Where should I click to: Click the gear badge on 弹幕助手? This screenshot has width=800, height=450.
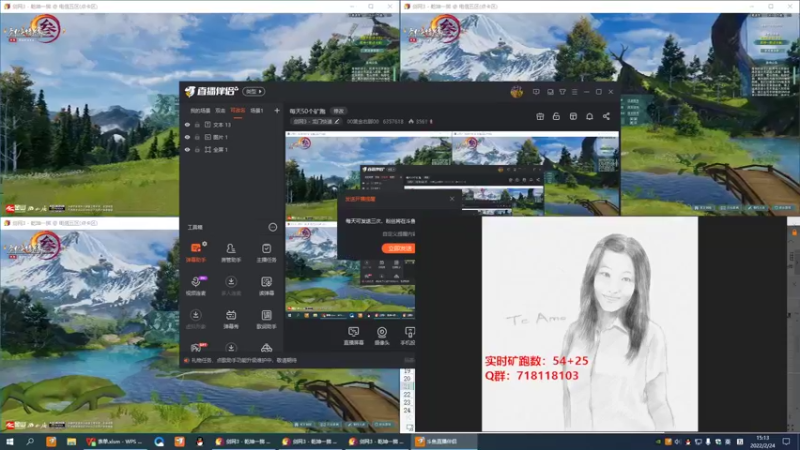point(205,244)
